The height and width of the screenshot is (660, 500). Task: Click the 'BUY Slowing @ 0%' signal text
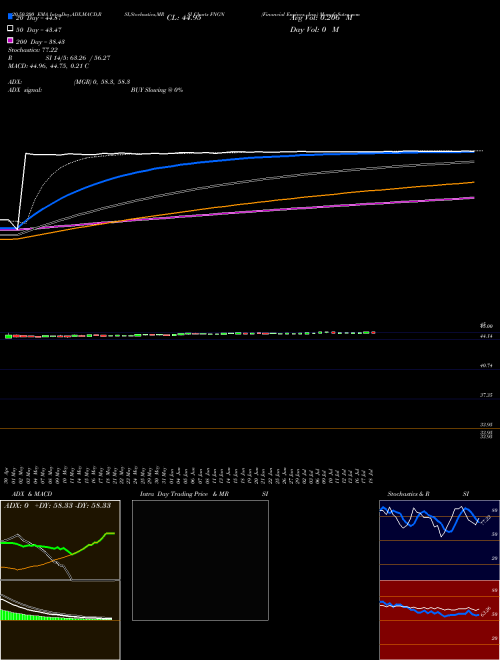point(157,90)
